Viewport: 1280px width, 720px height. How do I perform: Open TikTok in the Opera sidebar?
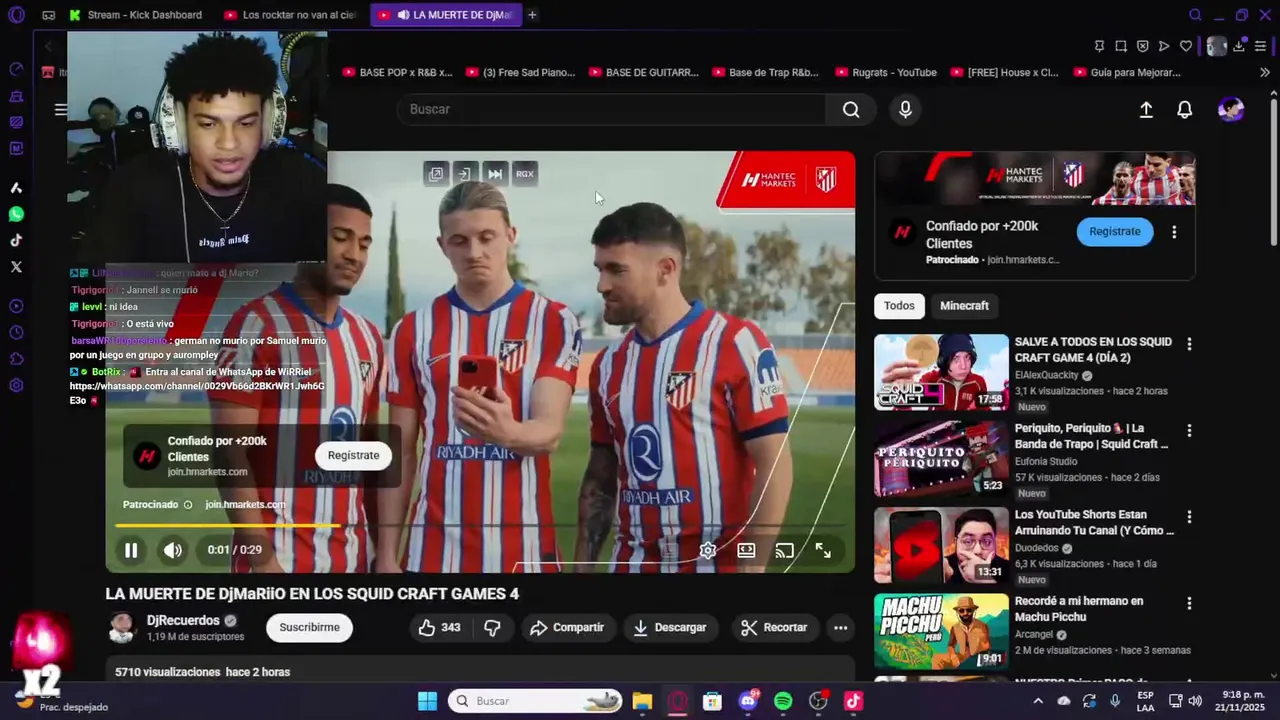click(x=16, y=240)
